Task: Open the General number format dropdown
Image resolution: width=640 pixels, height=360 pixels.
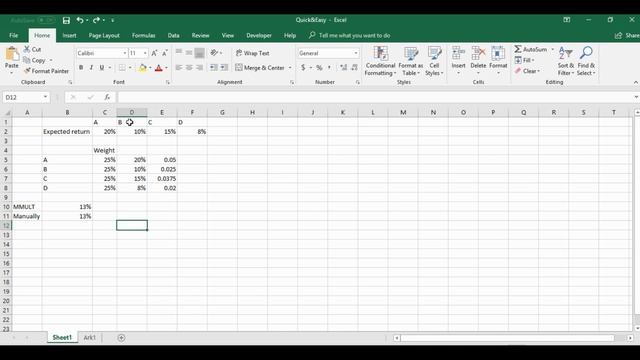Action: [356, 53]
